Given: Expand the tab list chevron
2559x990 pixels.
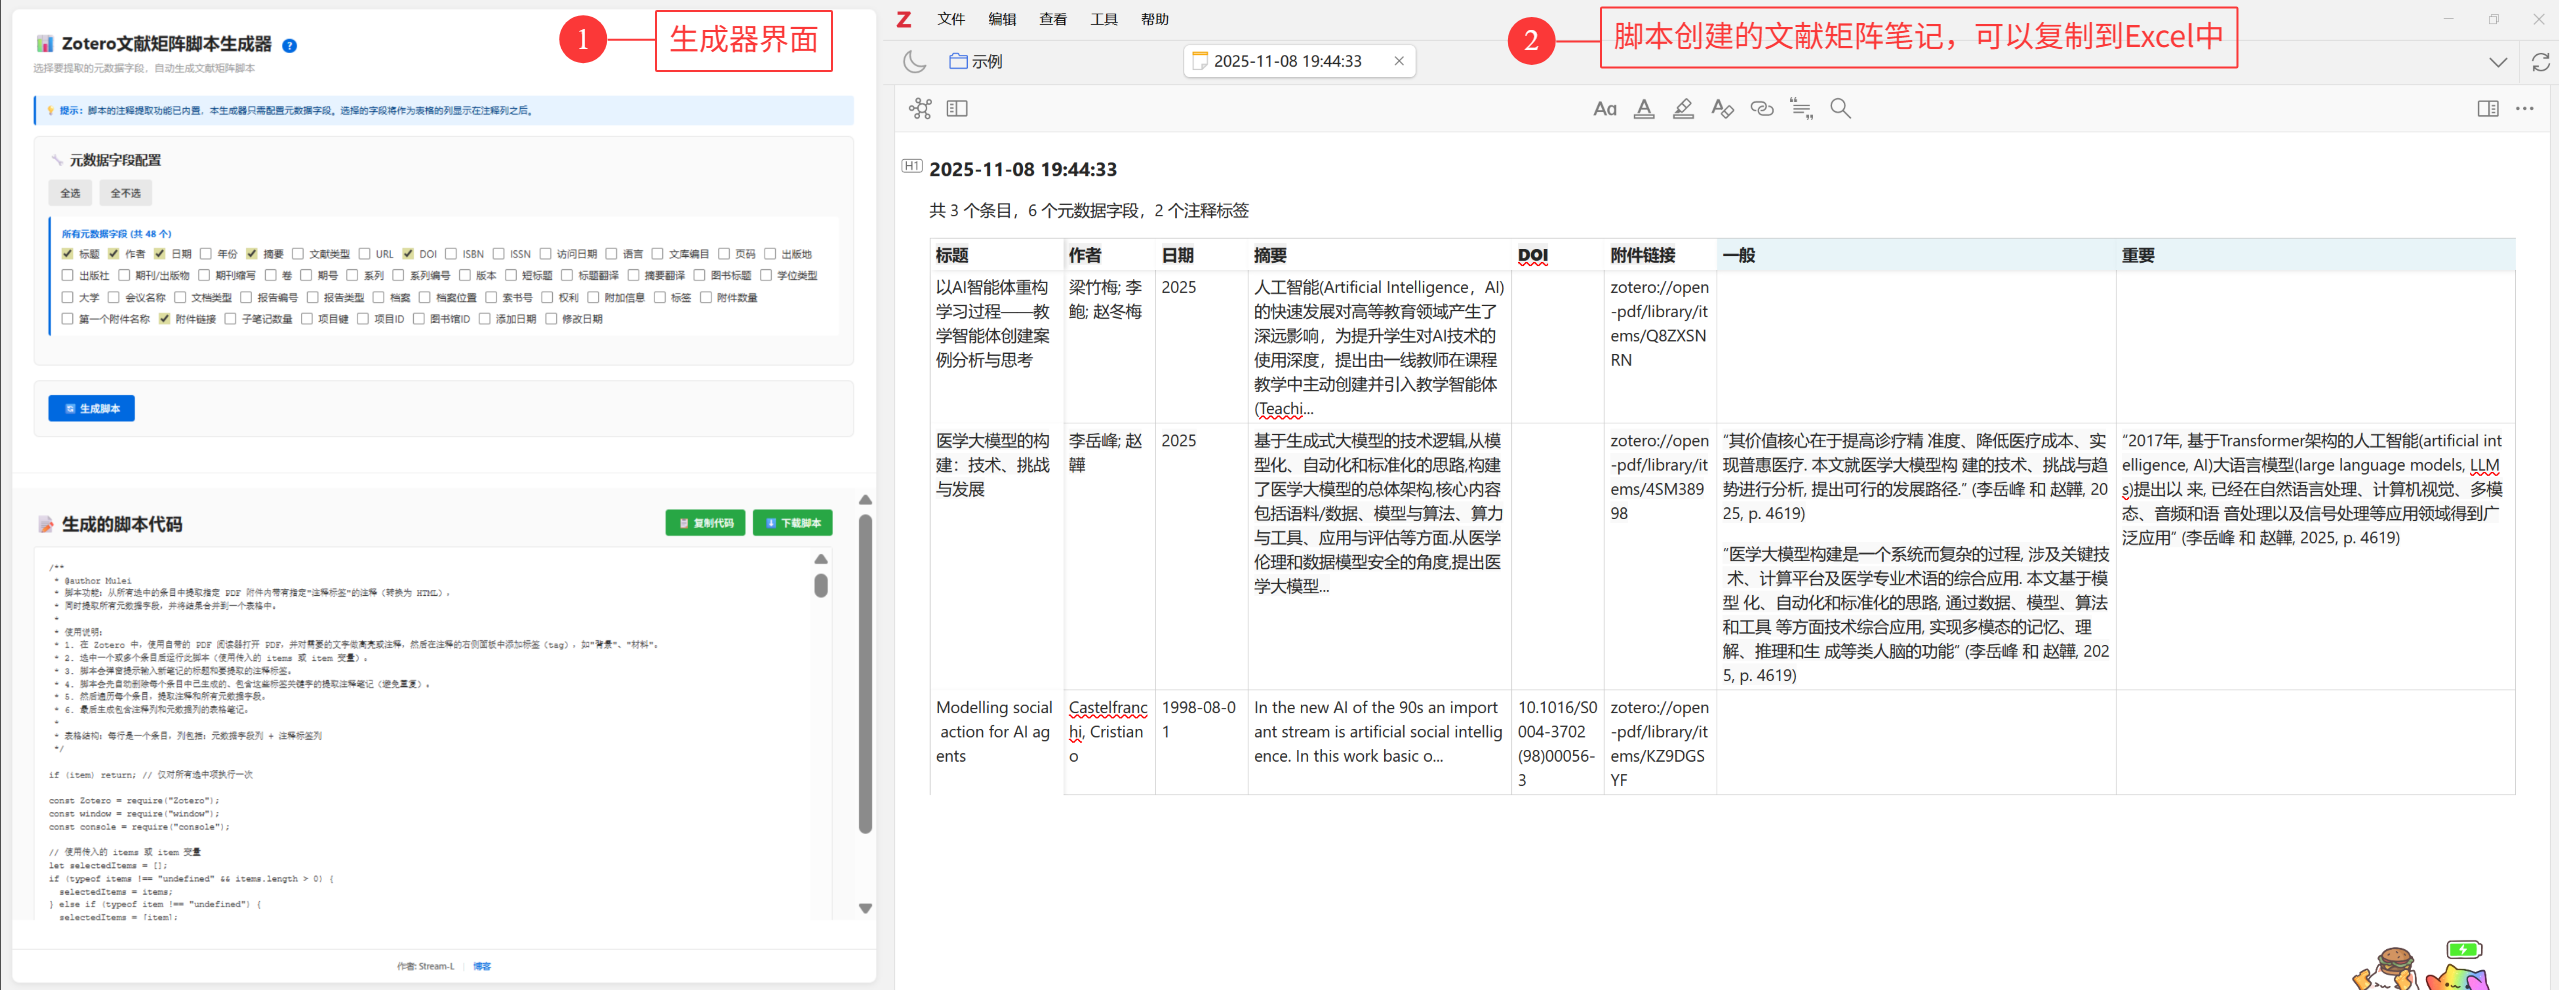Looking at the screenshot, I should click(x=2498, y=62).
